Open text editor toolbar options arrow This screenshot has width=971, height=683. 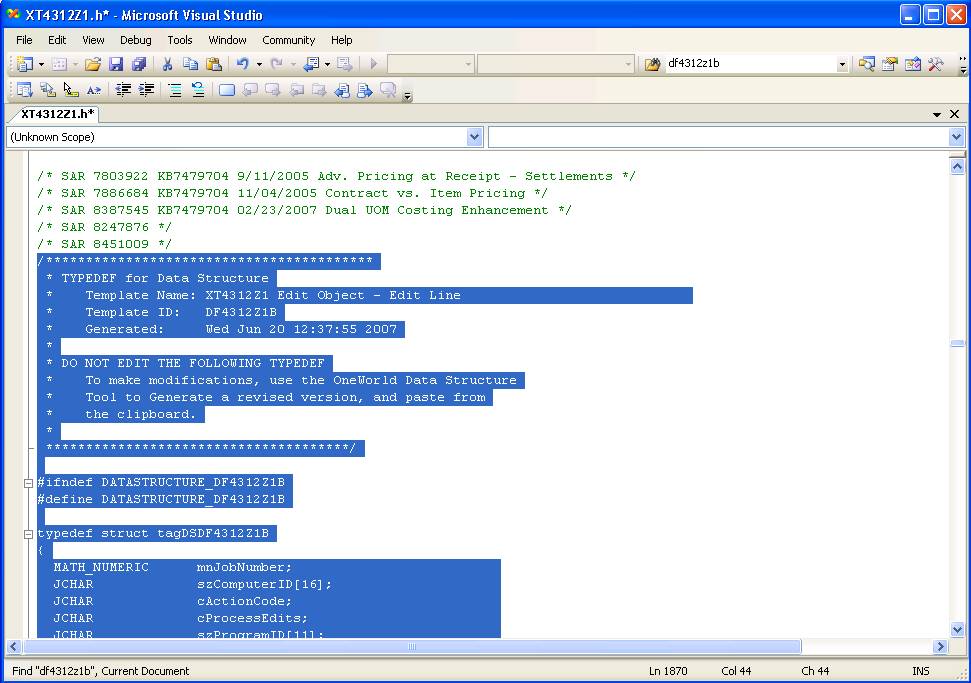point(407,95)
